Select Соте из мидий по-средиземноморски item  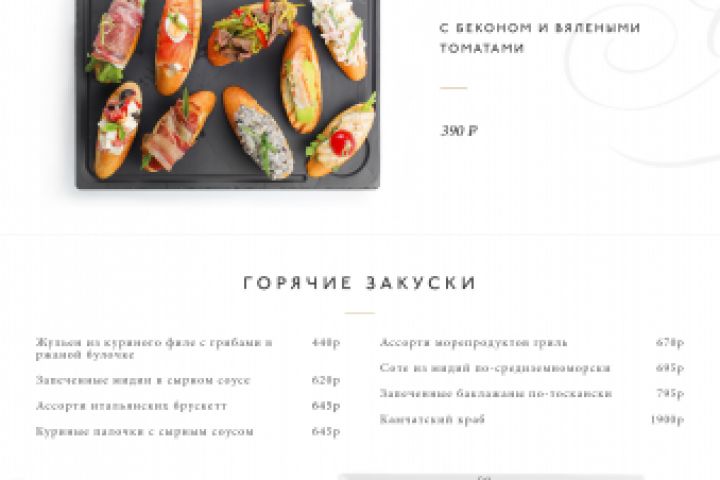[x=495, y=368]
